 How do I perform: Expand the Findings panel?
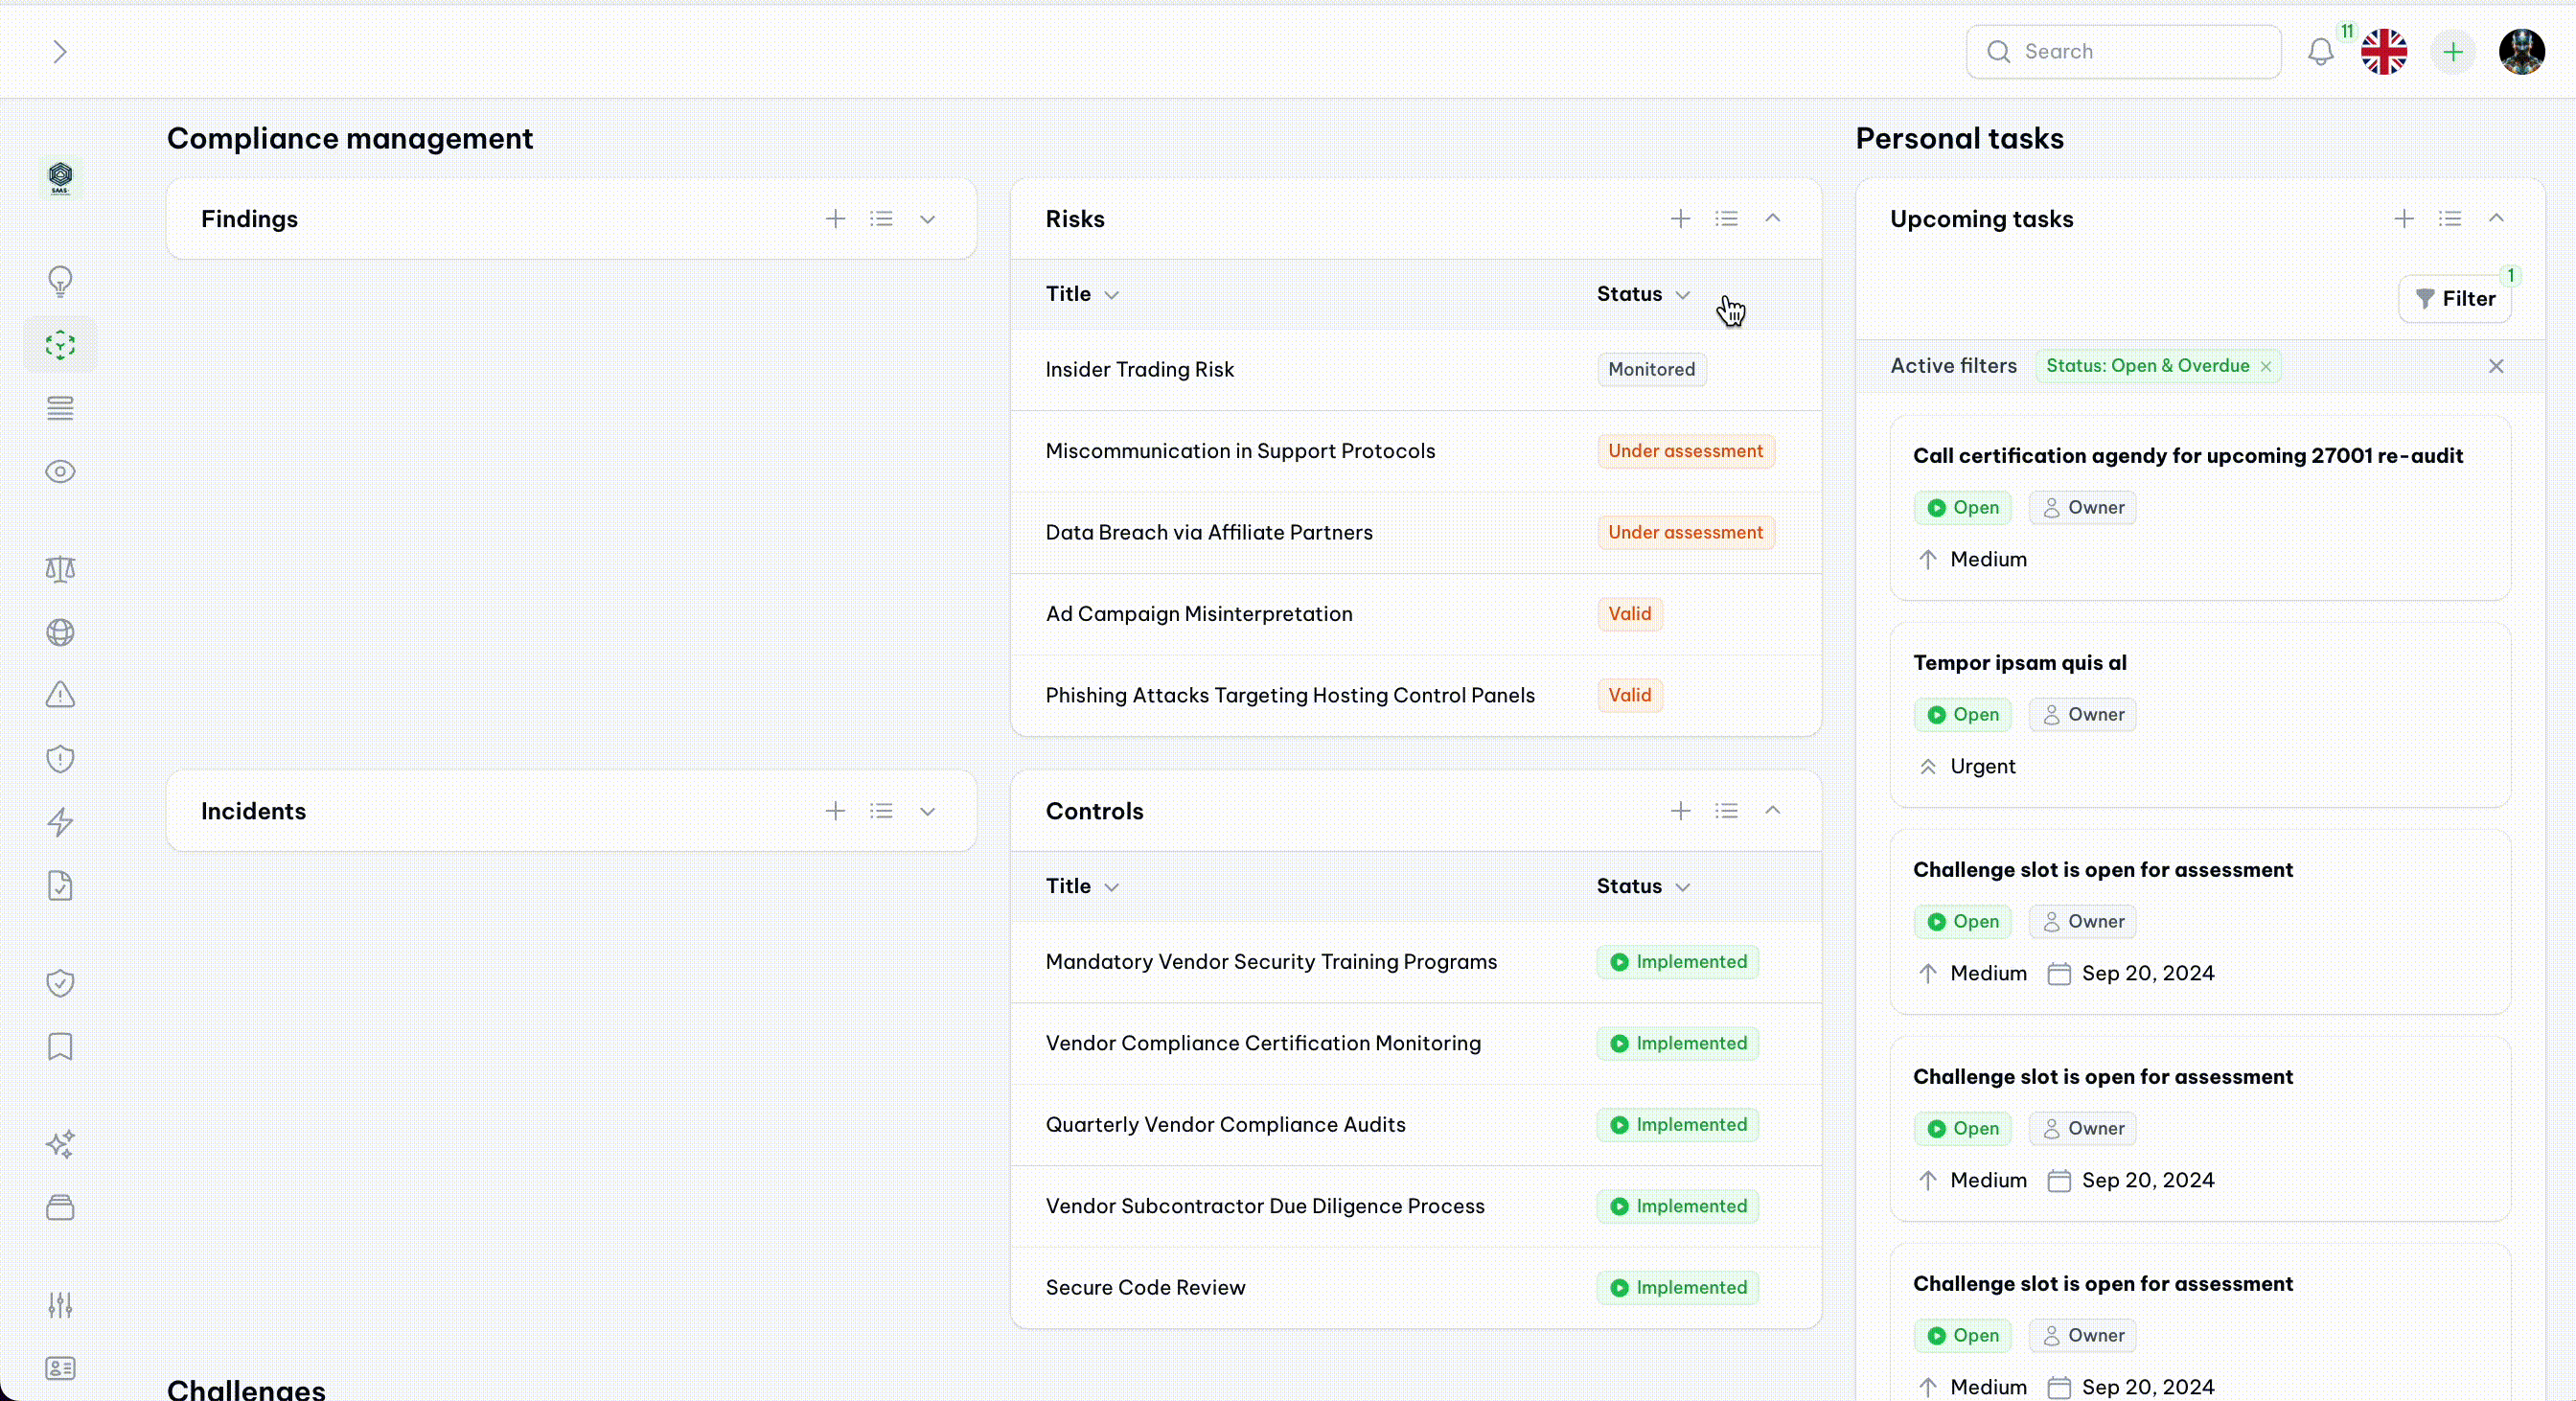click(927, 219)
